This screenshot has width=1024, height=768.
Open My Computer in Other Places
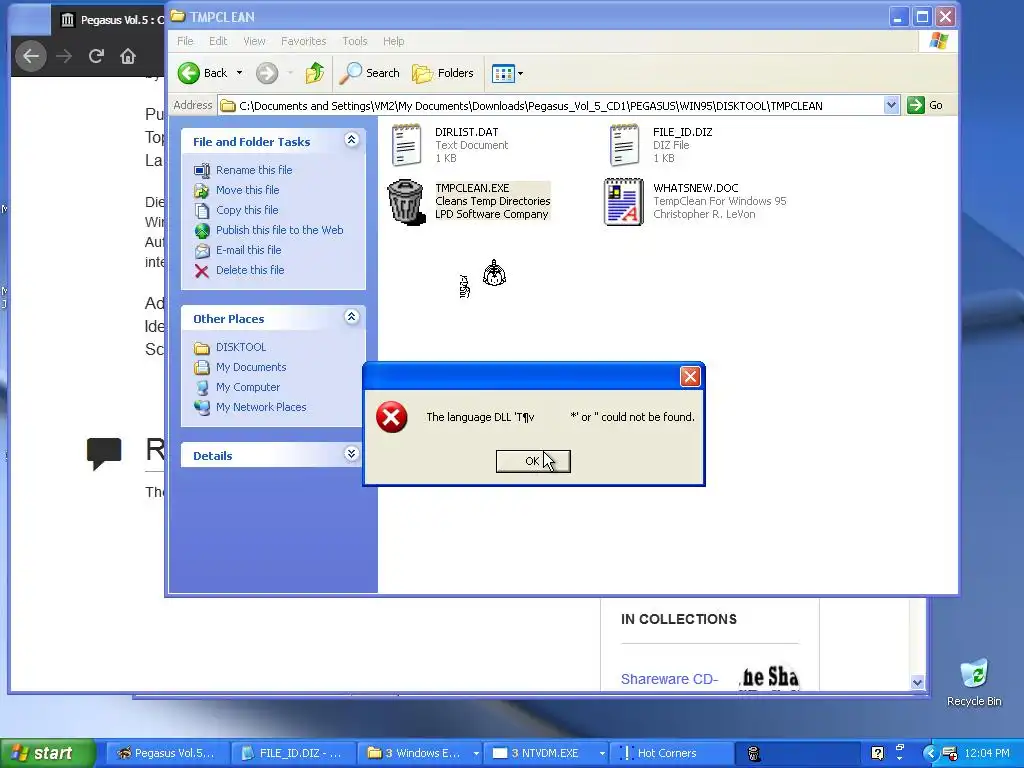click(x=248, y=387)
